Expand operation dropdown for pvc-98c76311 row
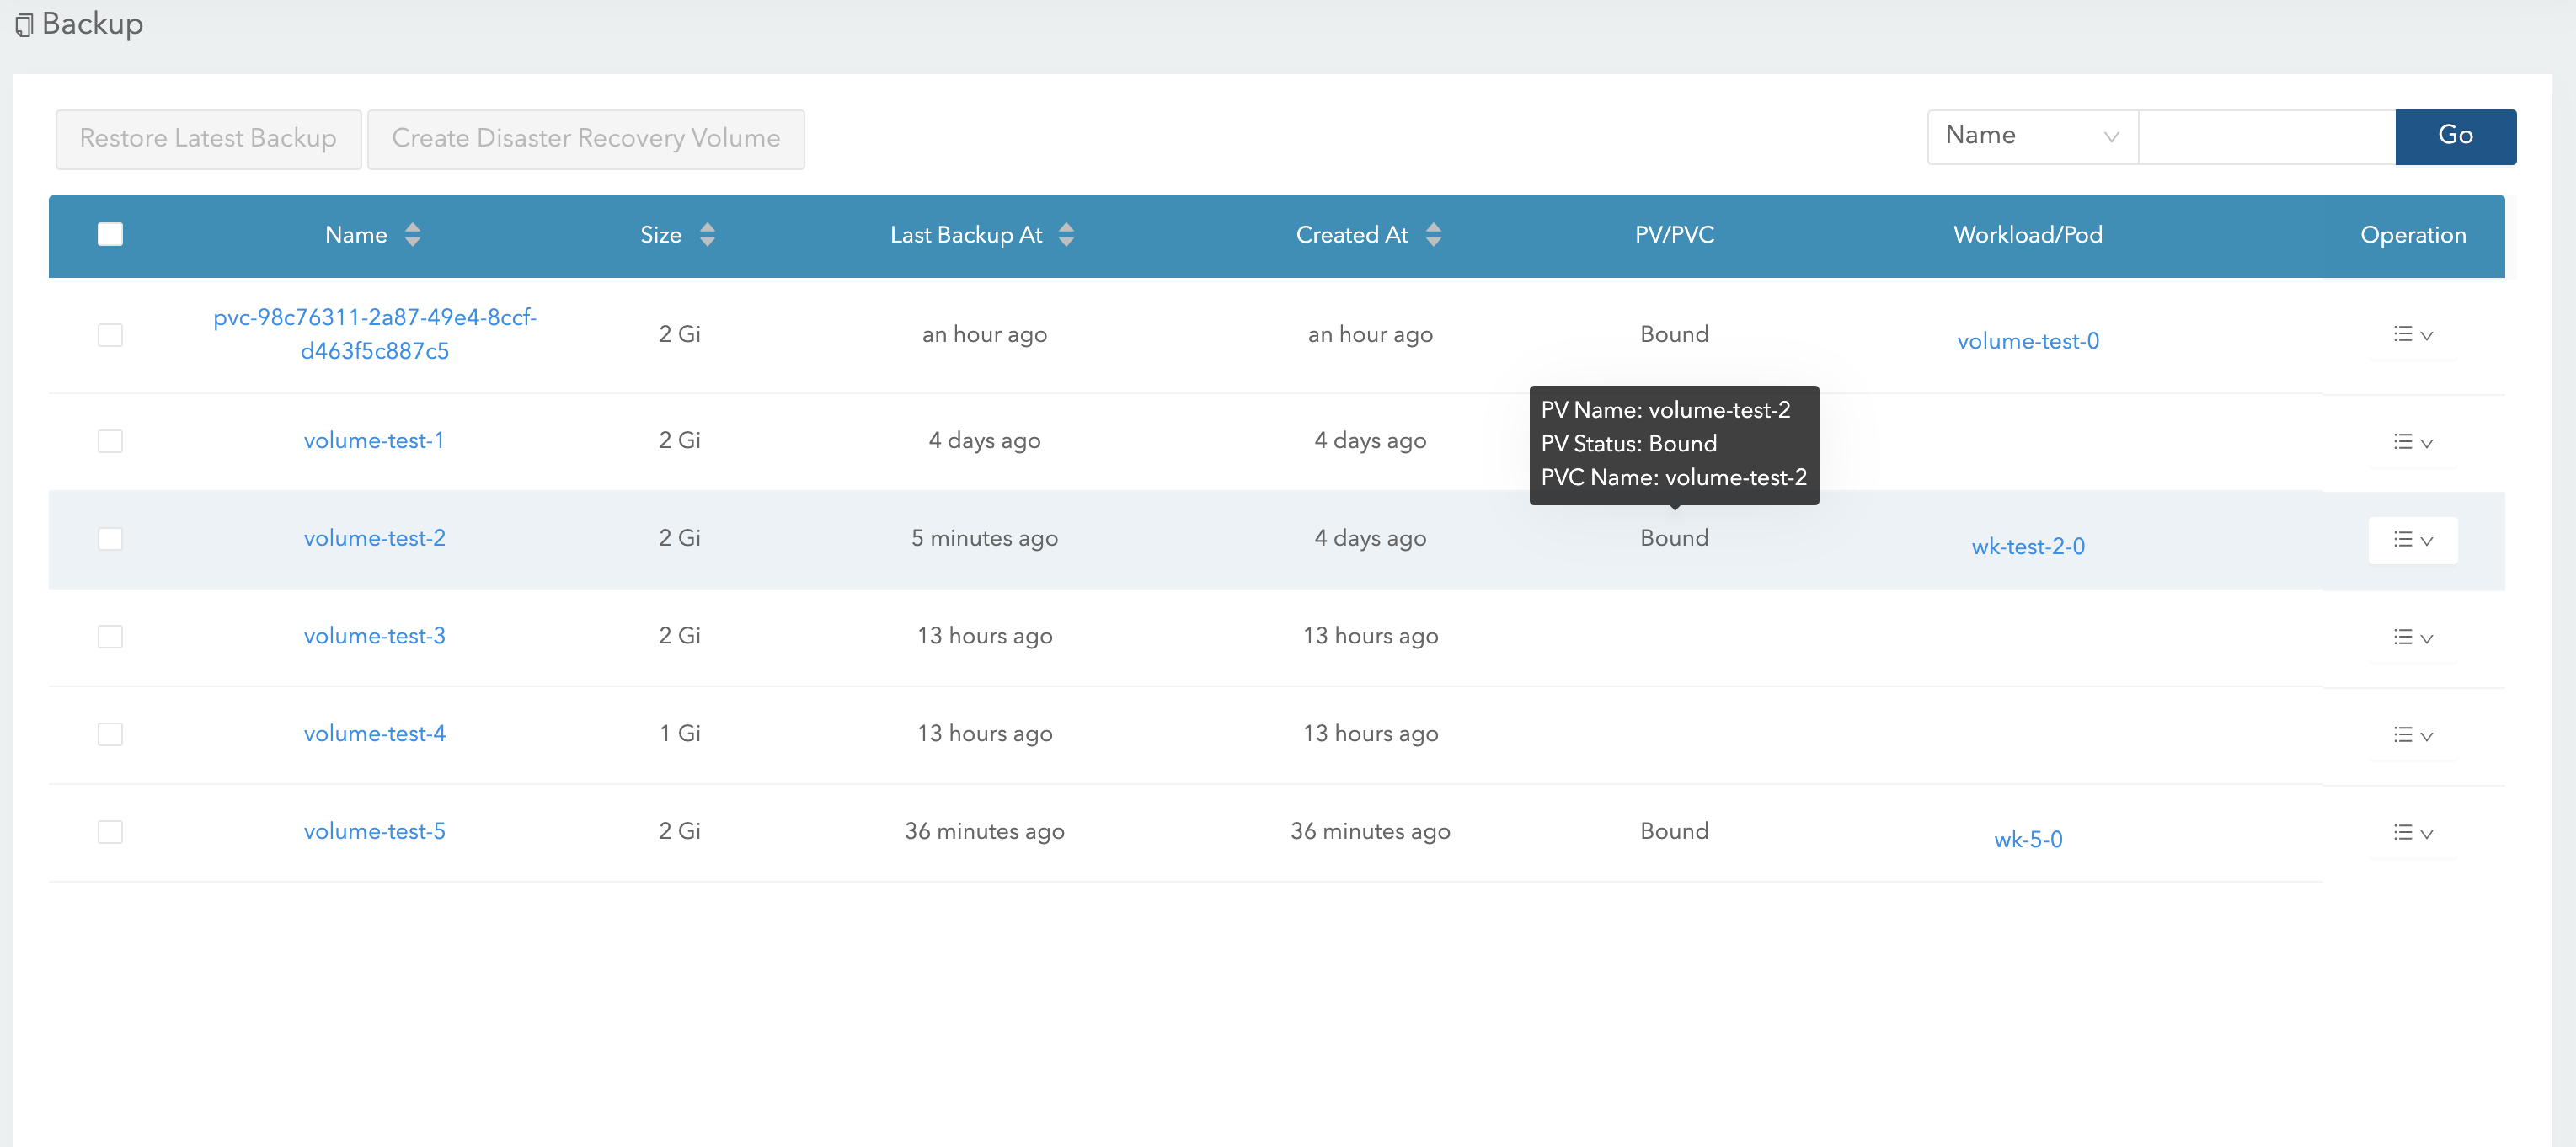2576x1147 pixels. click(2412, 335)
